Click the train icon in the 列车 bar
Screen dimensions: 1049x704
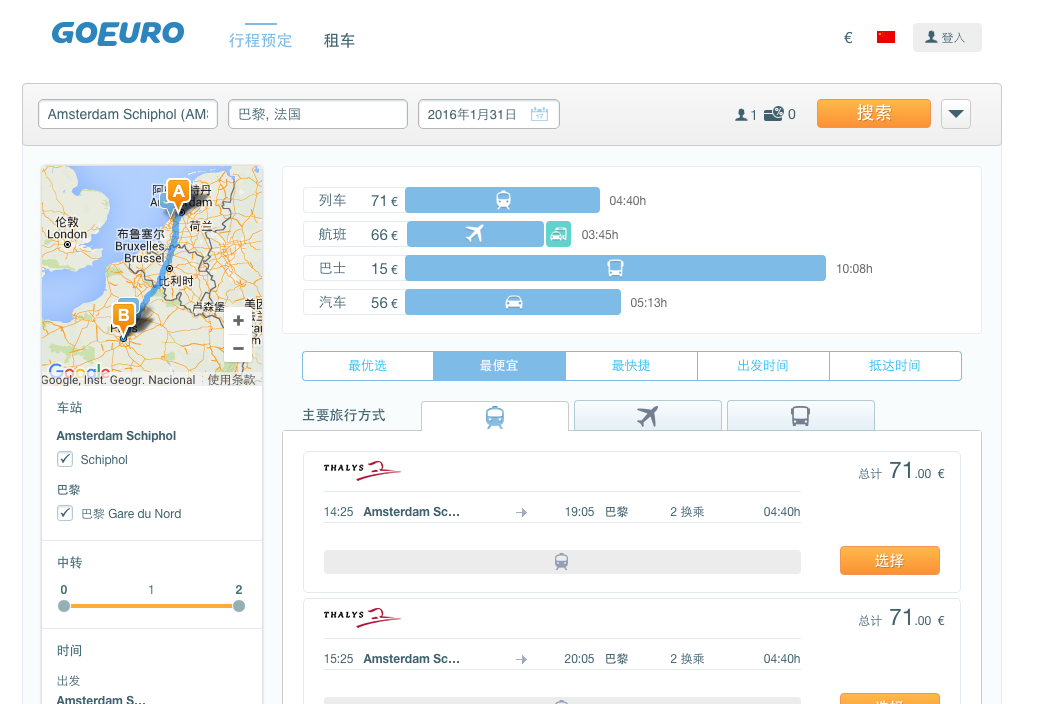[x=503, y=200]
